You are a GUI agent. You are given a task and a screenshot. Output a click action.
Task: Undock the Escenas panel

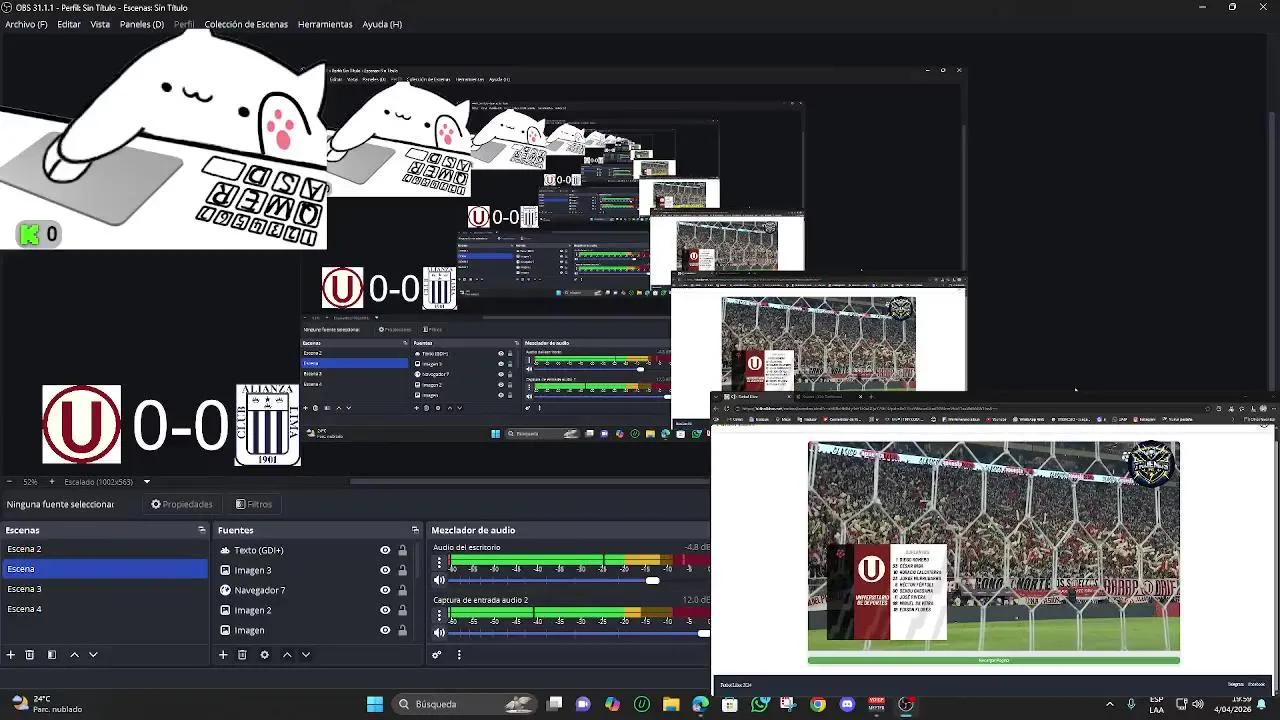coord(201,530)
